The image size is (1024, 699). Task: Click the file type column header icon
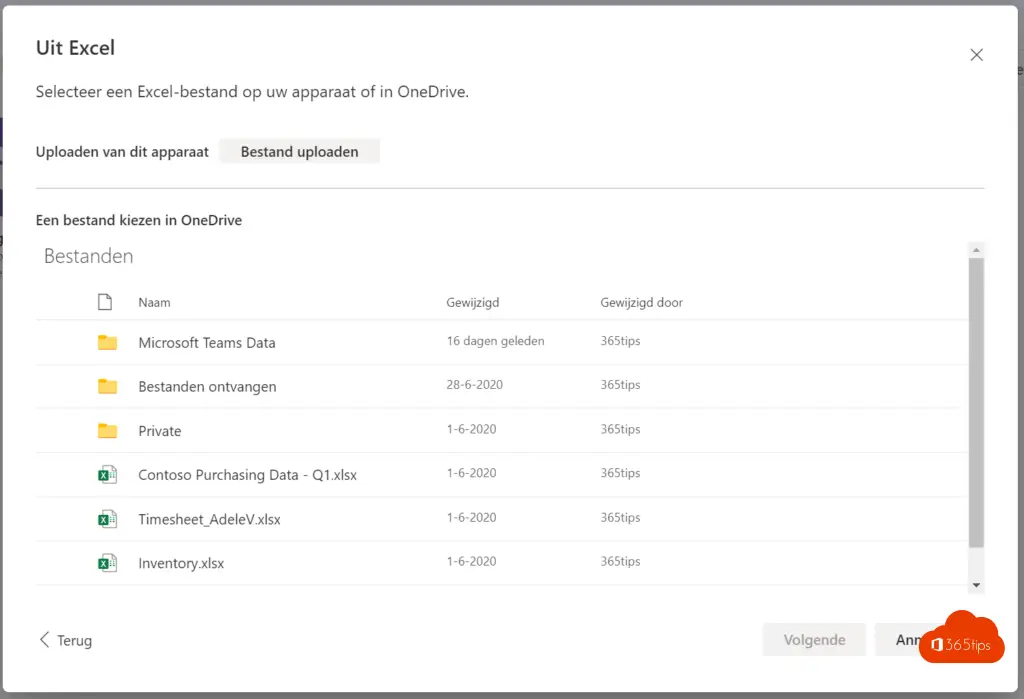(x=104, y=302)
